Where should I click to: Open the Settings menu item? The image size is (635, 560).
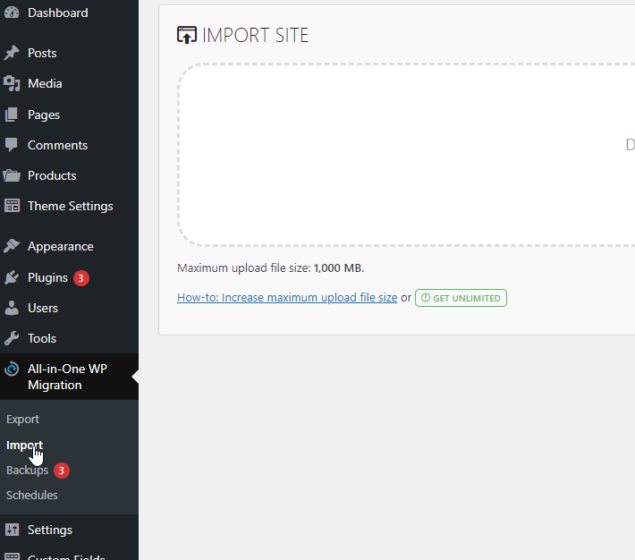coord(50,530)
